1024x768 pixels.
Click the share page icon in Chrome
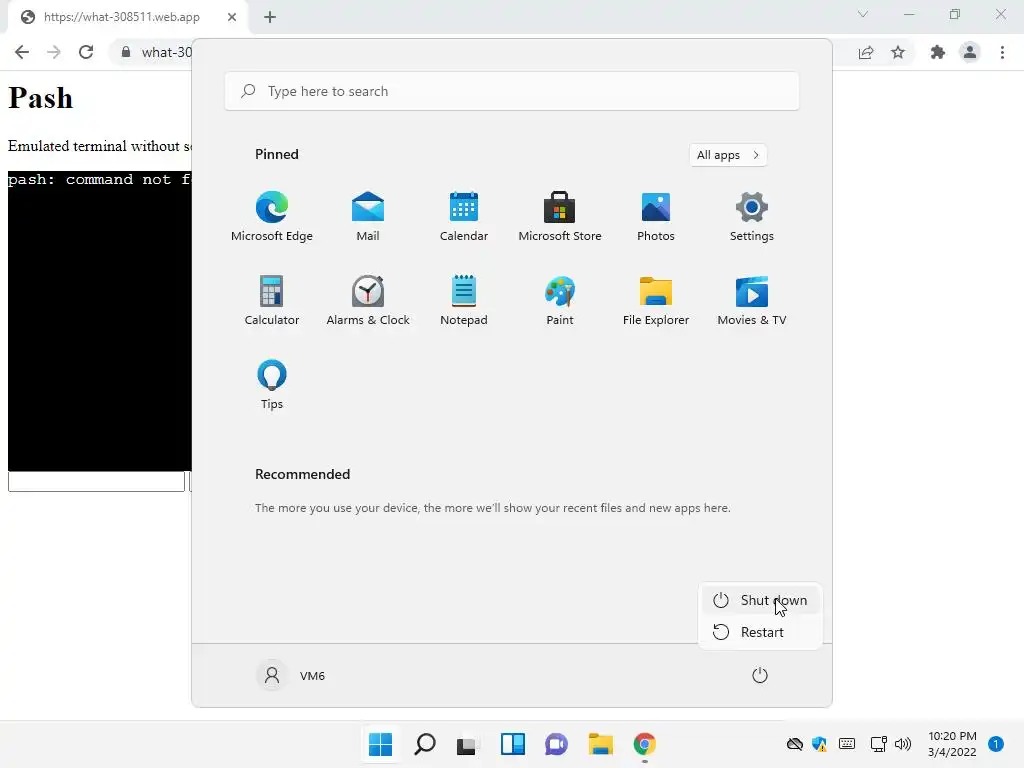click(x=866, y=52)
